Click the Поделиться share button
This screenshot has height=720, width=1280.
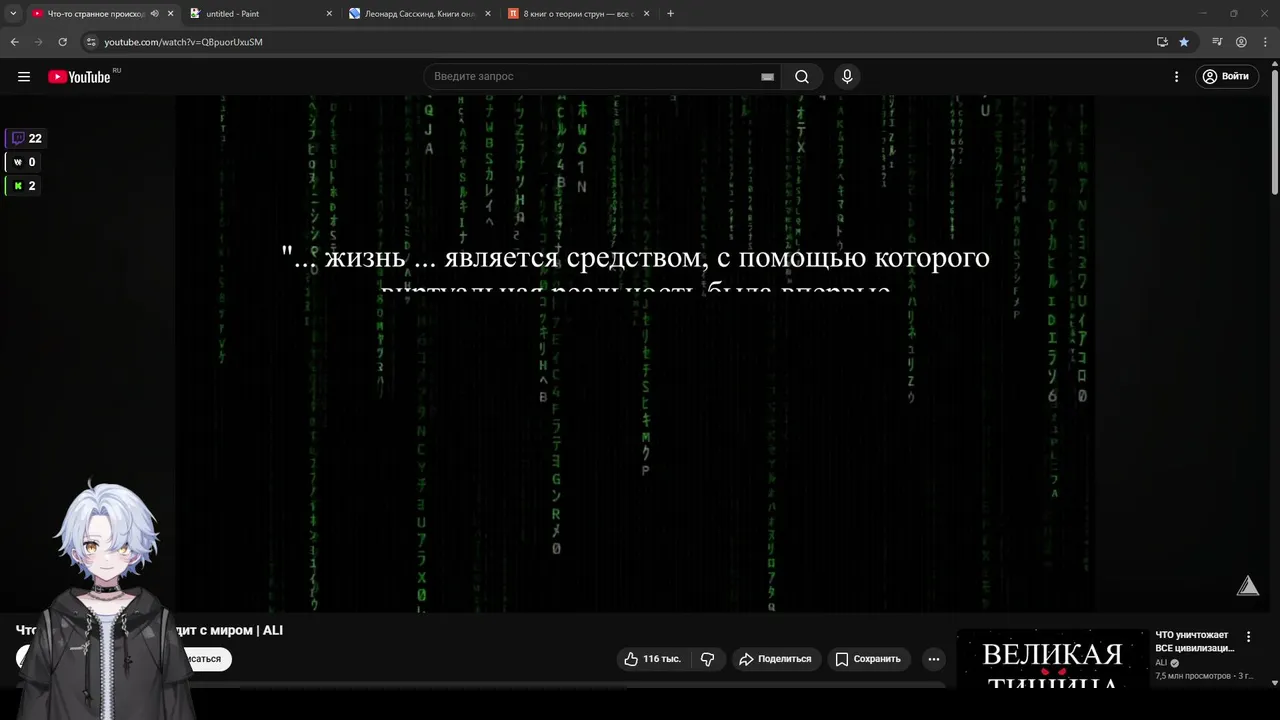[x=775, y=659]
